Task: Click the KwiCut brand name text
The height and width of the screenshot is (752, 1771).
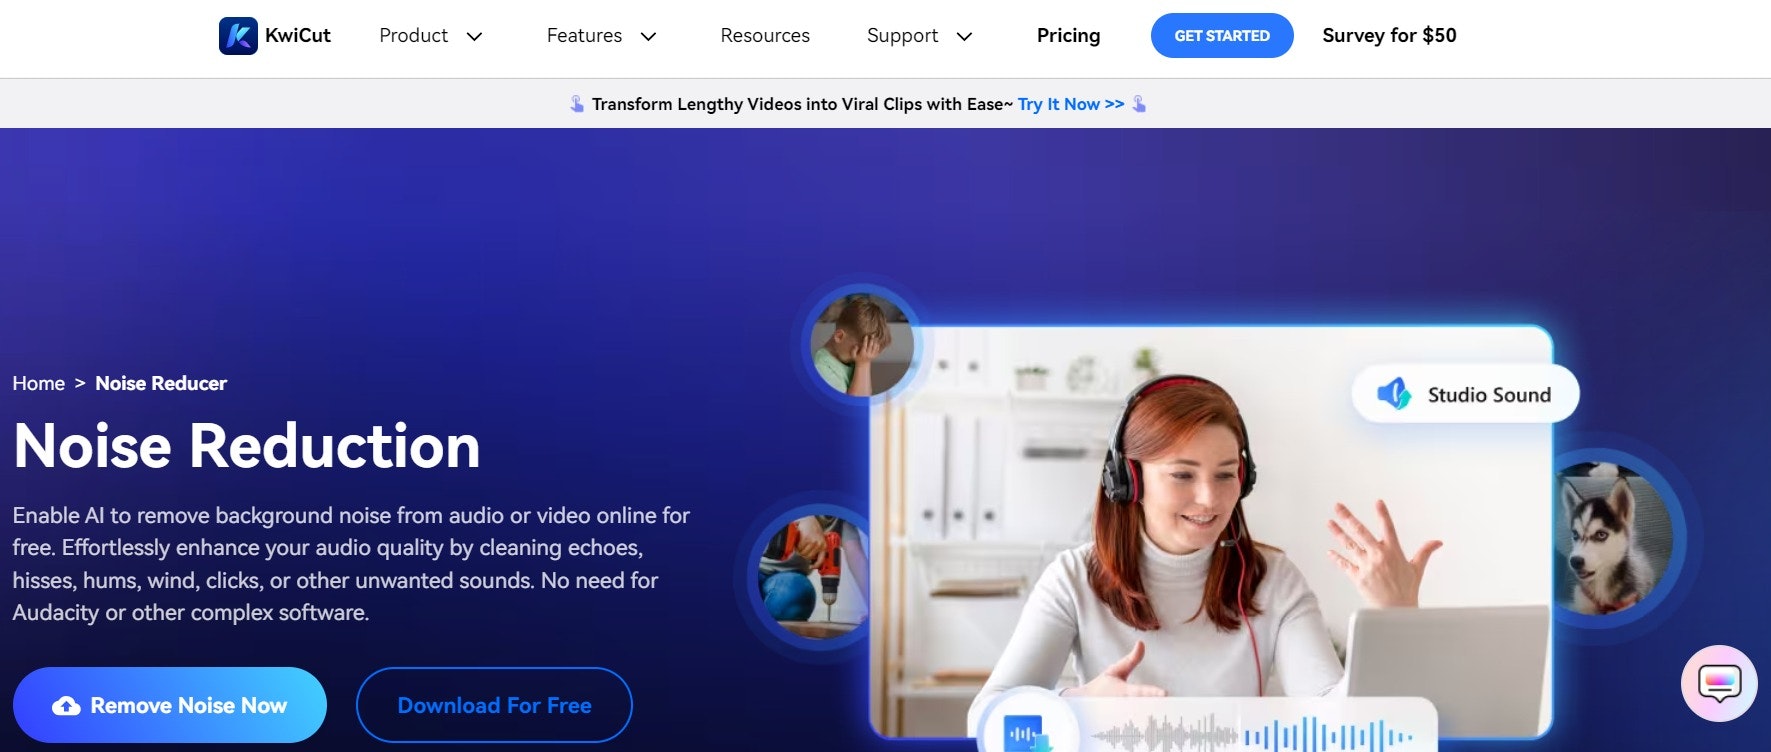Action: click(x=298, y=36)
